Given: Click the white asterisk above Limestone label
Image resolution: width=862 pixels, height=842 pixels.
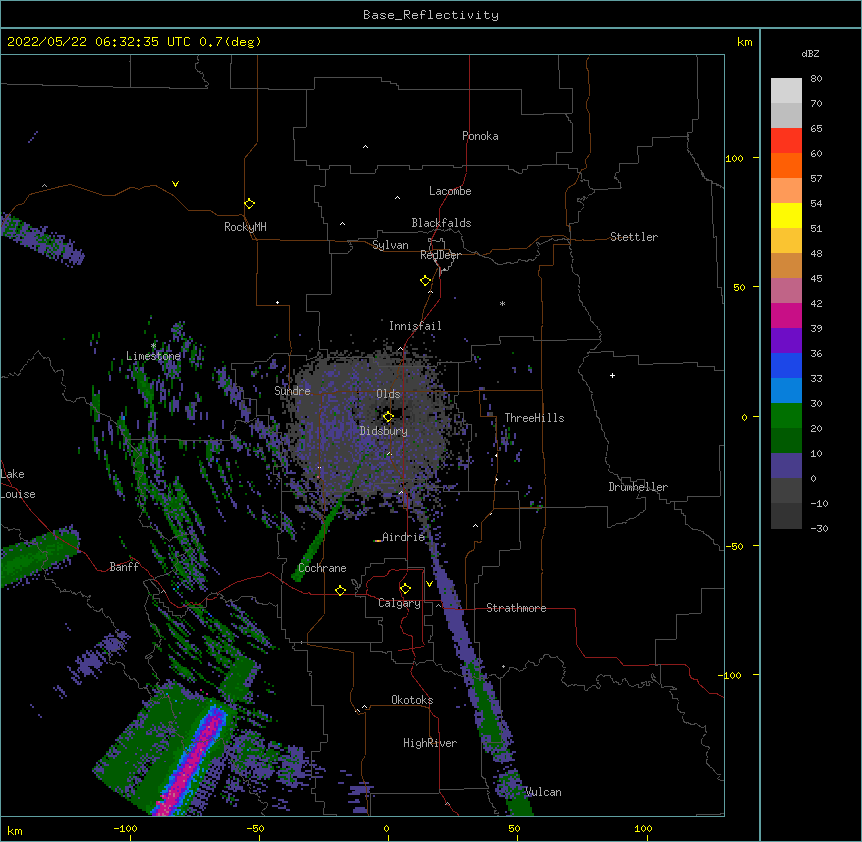Looking at the screenshot, I should pos(153,345).
